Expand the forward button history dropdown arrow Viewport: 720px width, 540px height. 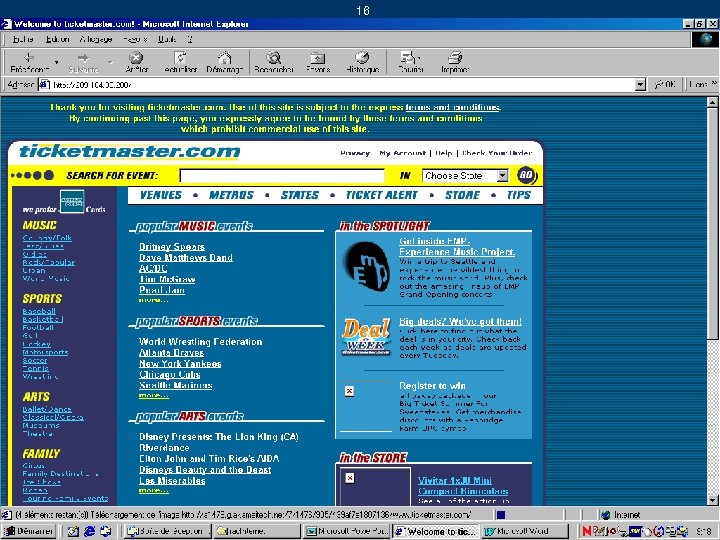coord(110,62)
